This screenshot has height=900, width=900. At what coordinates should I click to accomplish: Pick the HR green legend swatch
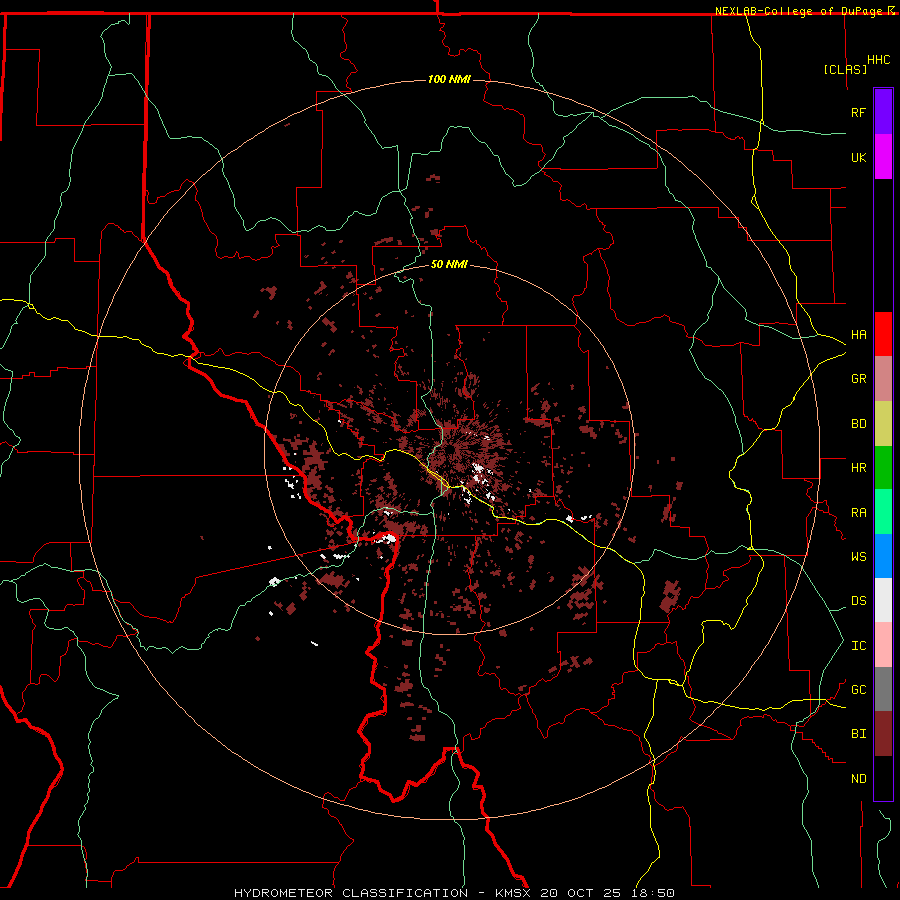pos(883,467)
